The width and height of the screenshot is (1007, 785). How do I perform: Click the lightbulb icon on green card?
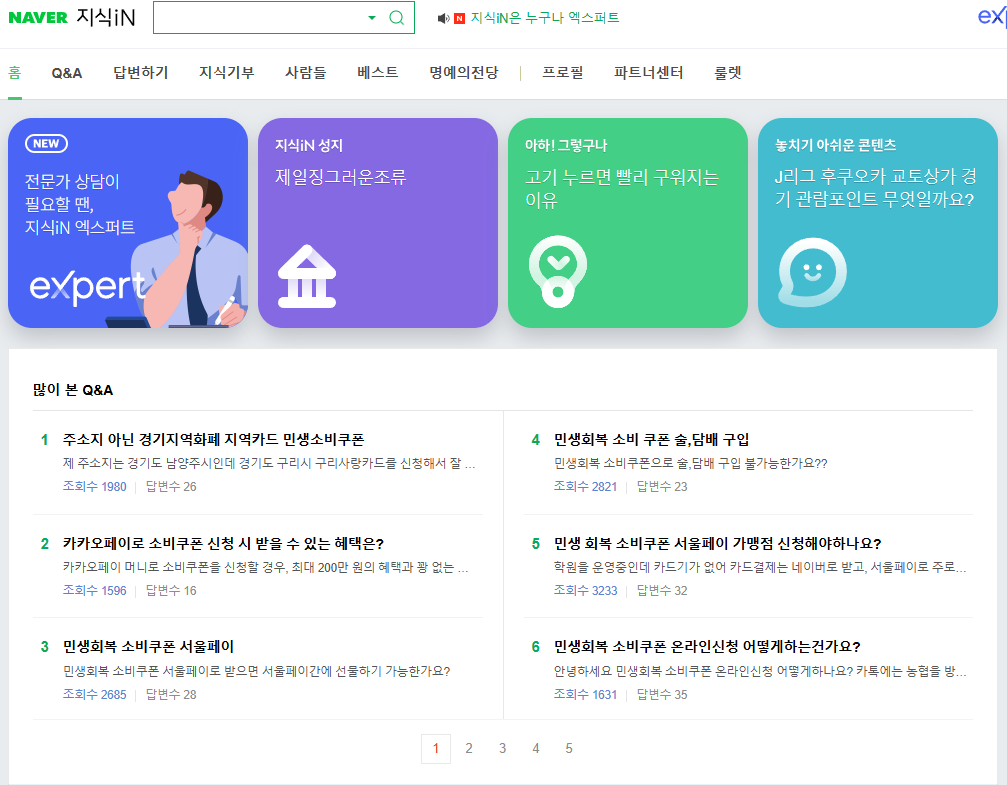[x=557, y=271]
